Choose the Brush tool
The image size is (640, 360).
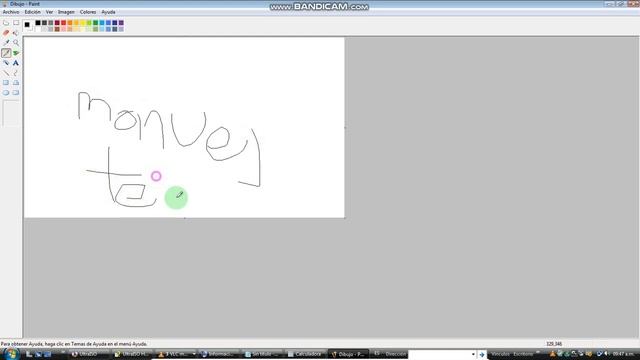point(16,53)
